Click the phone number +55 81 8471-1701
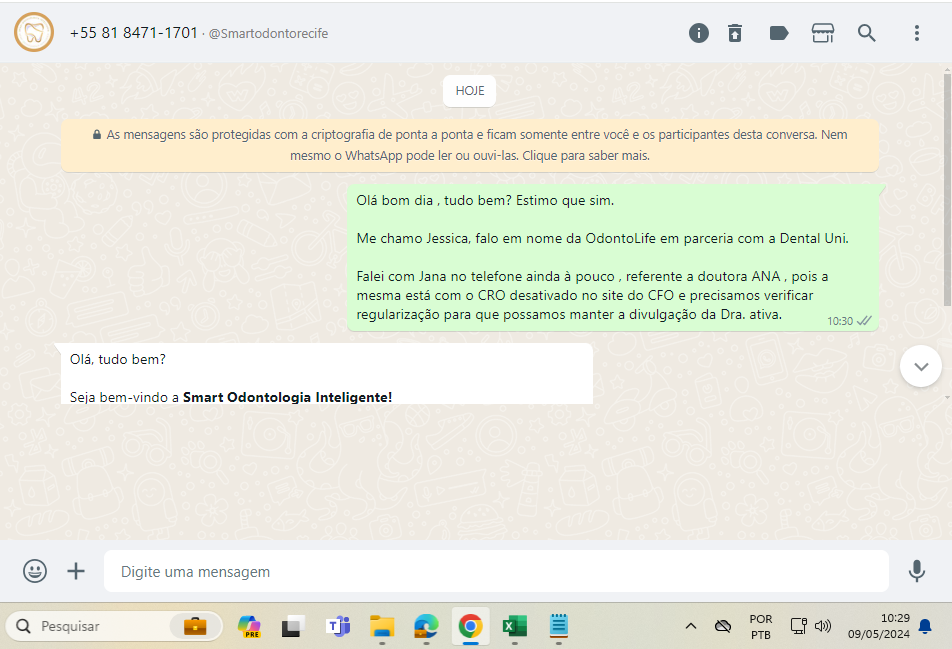The image size is (952, 649). (x=134, y=33)
